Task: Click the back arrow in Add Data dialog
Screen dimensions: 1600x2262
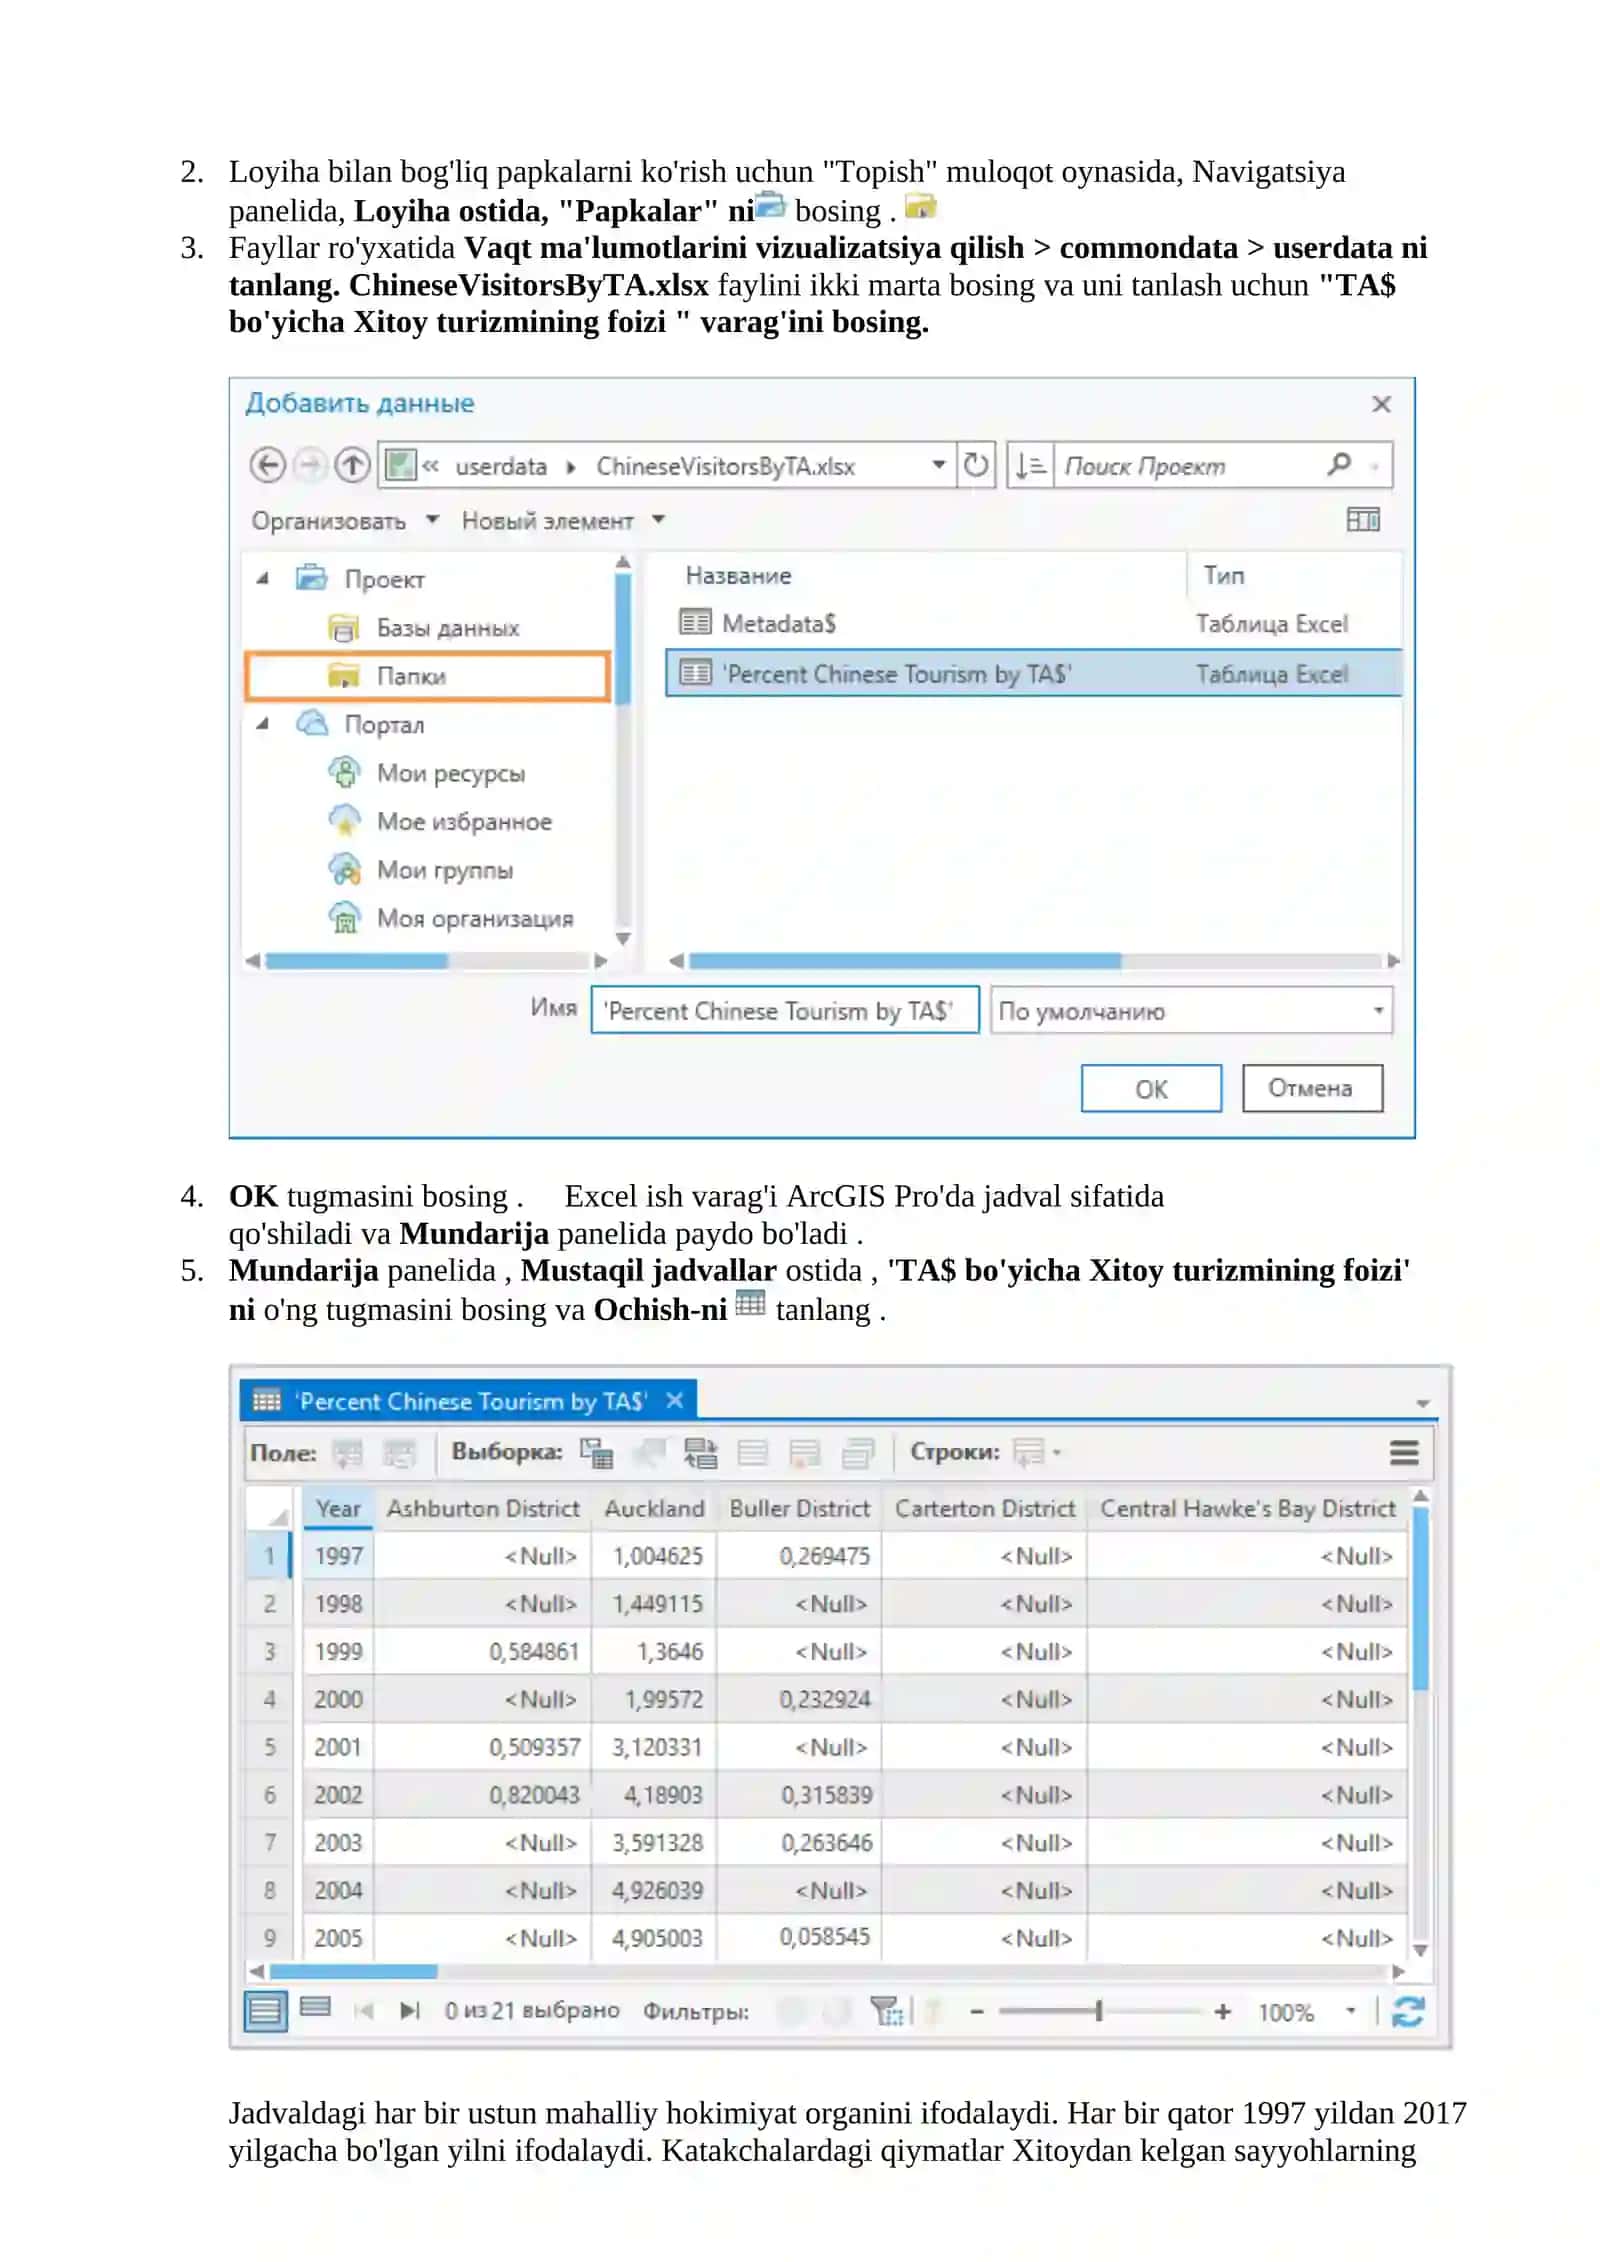Action: click(267, 465)
